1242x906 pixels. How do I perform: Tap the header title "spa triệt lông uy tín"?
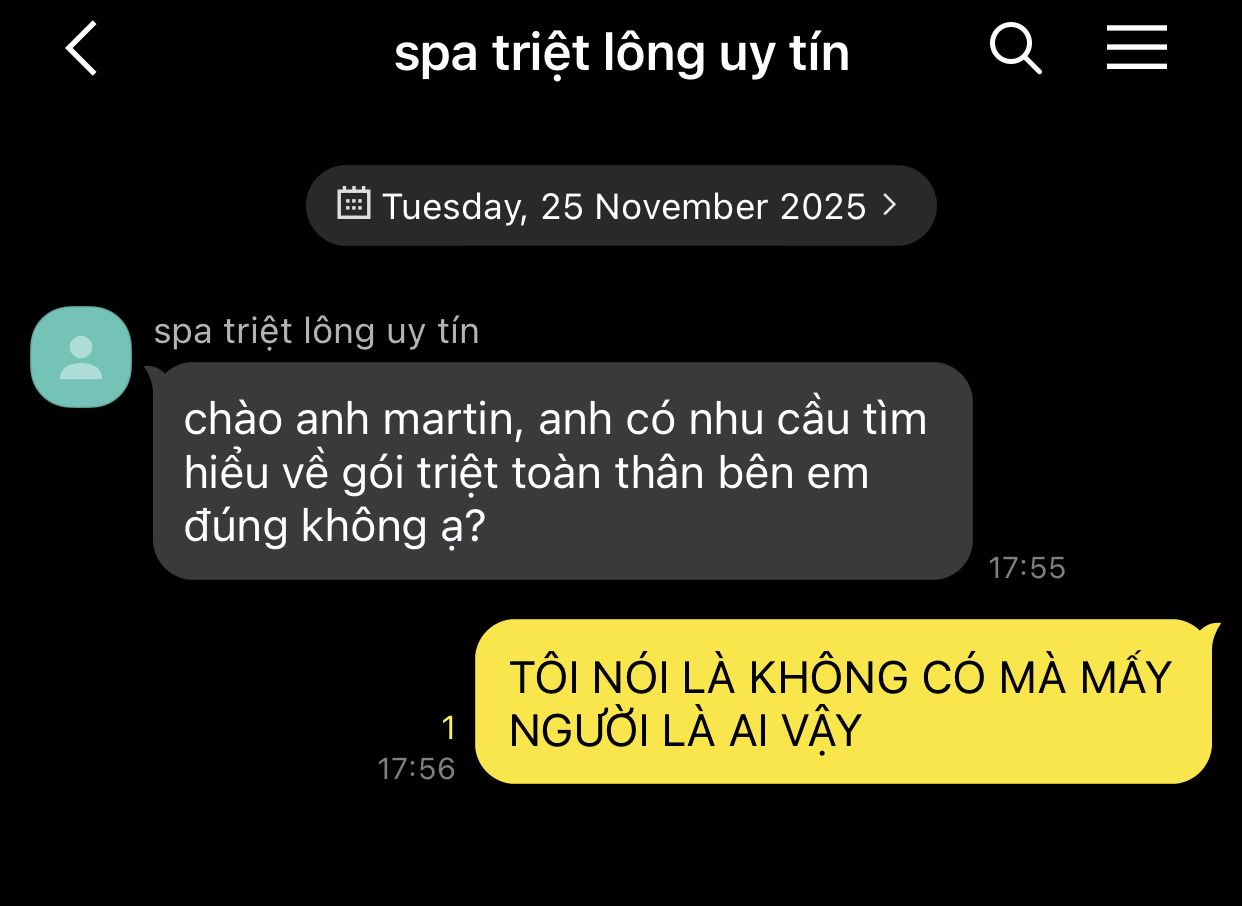click(x=622, y=53)
